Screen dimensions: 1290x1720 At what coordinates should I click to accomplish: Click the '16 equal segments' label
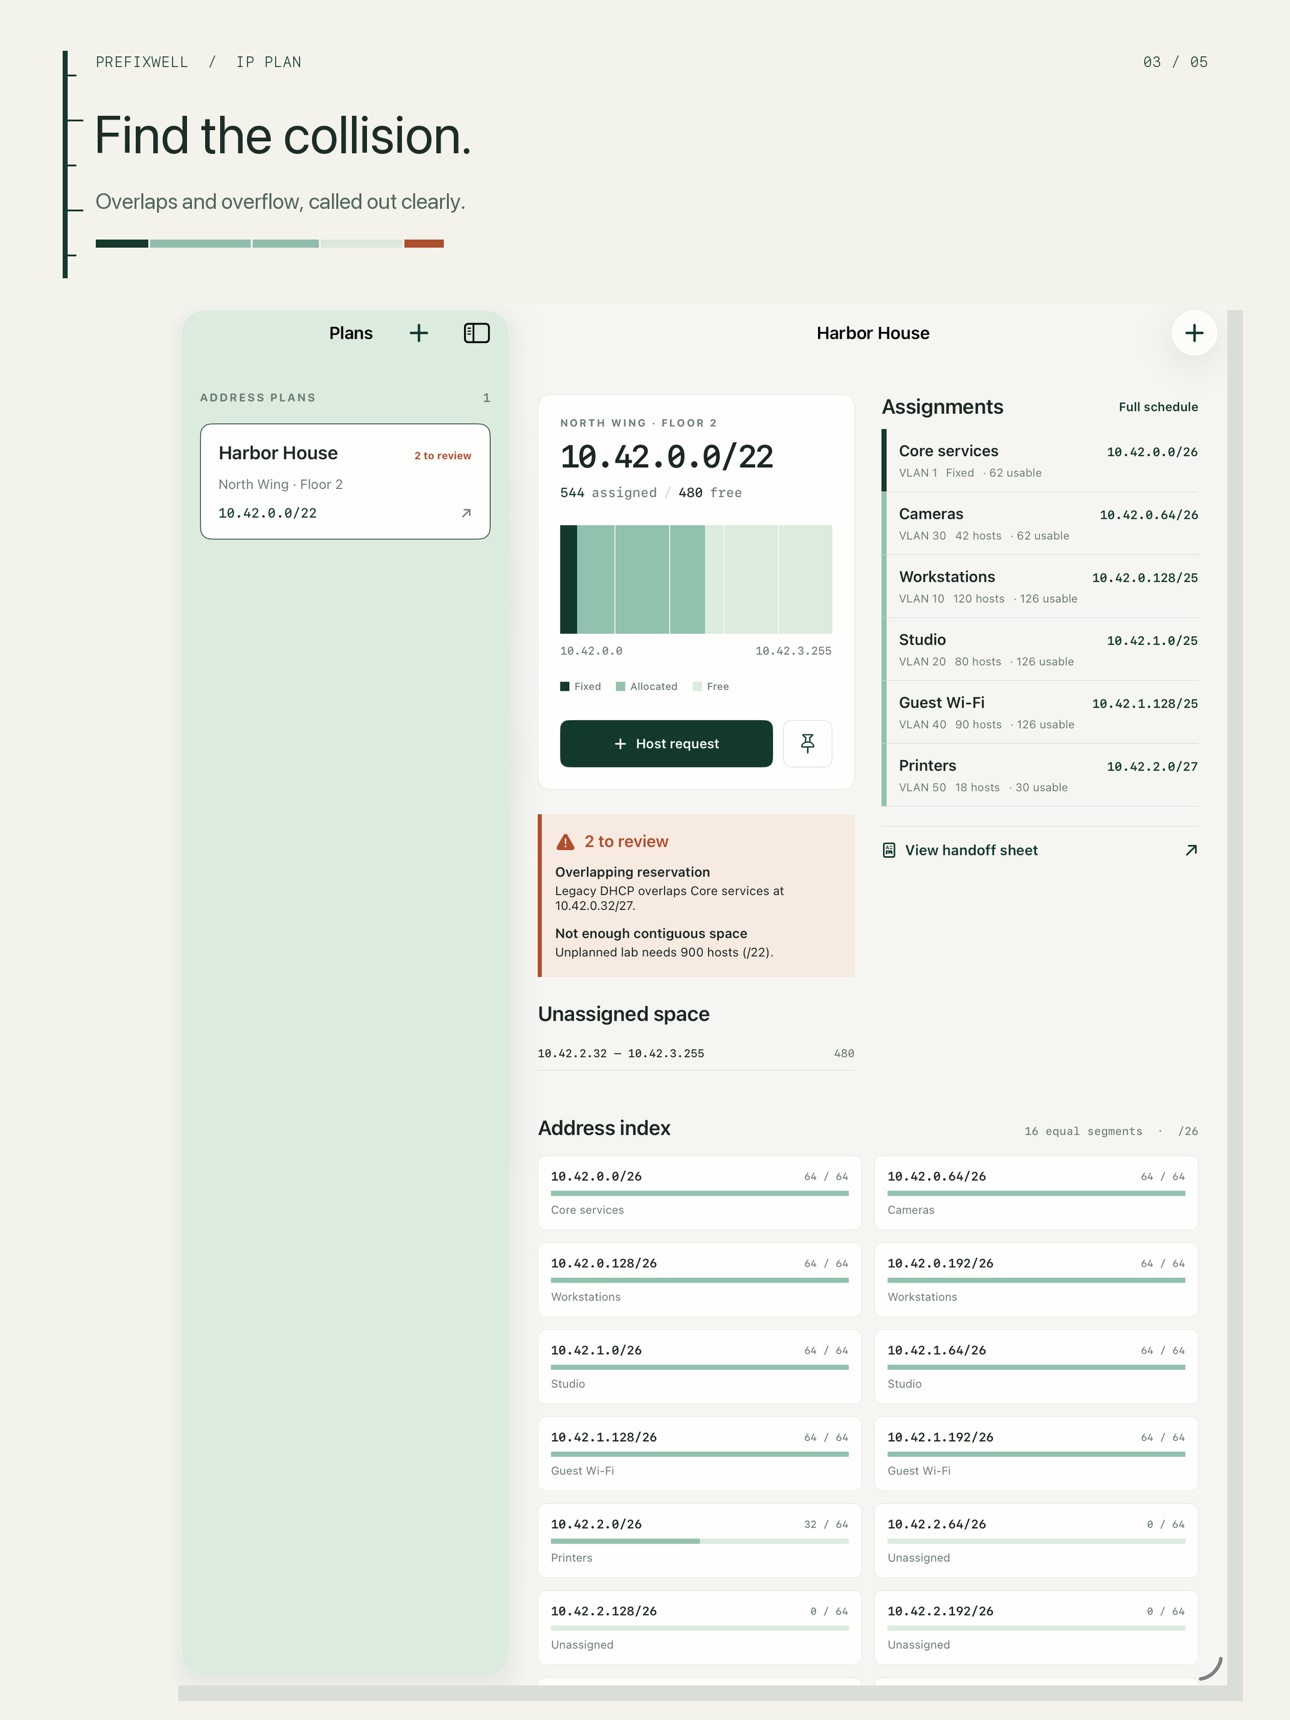[1083, 1131]
